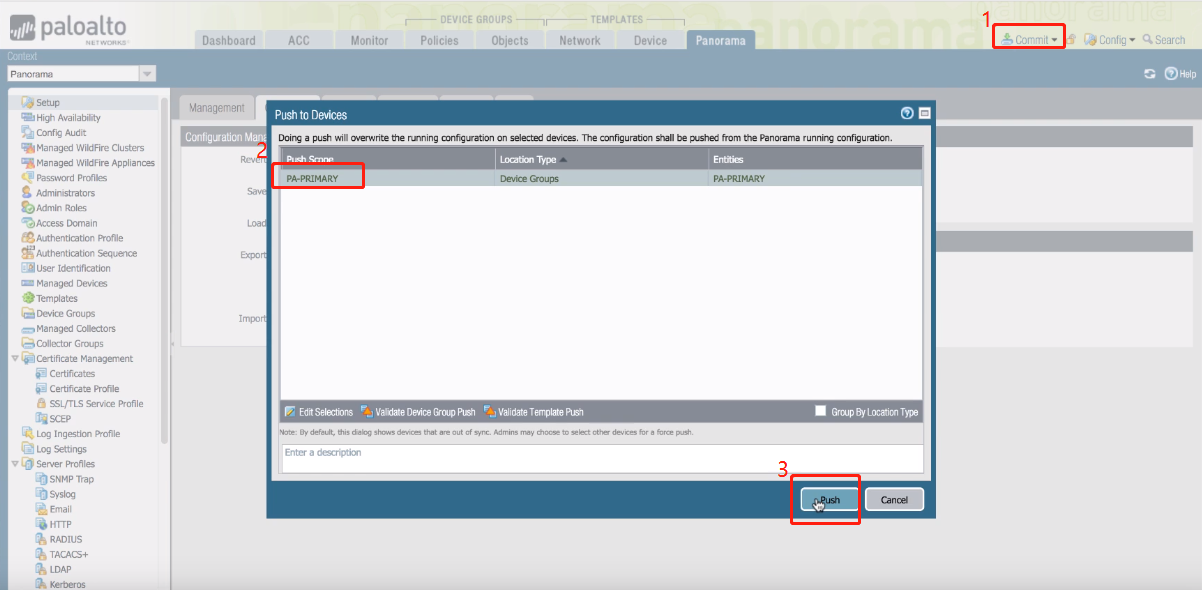Collapse the Server Profiles tree node
Image resolution: width=1202 pixels, height=590 pixels.
pos(14,464)
